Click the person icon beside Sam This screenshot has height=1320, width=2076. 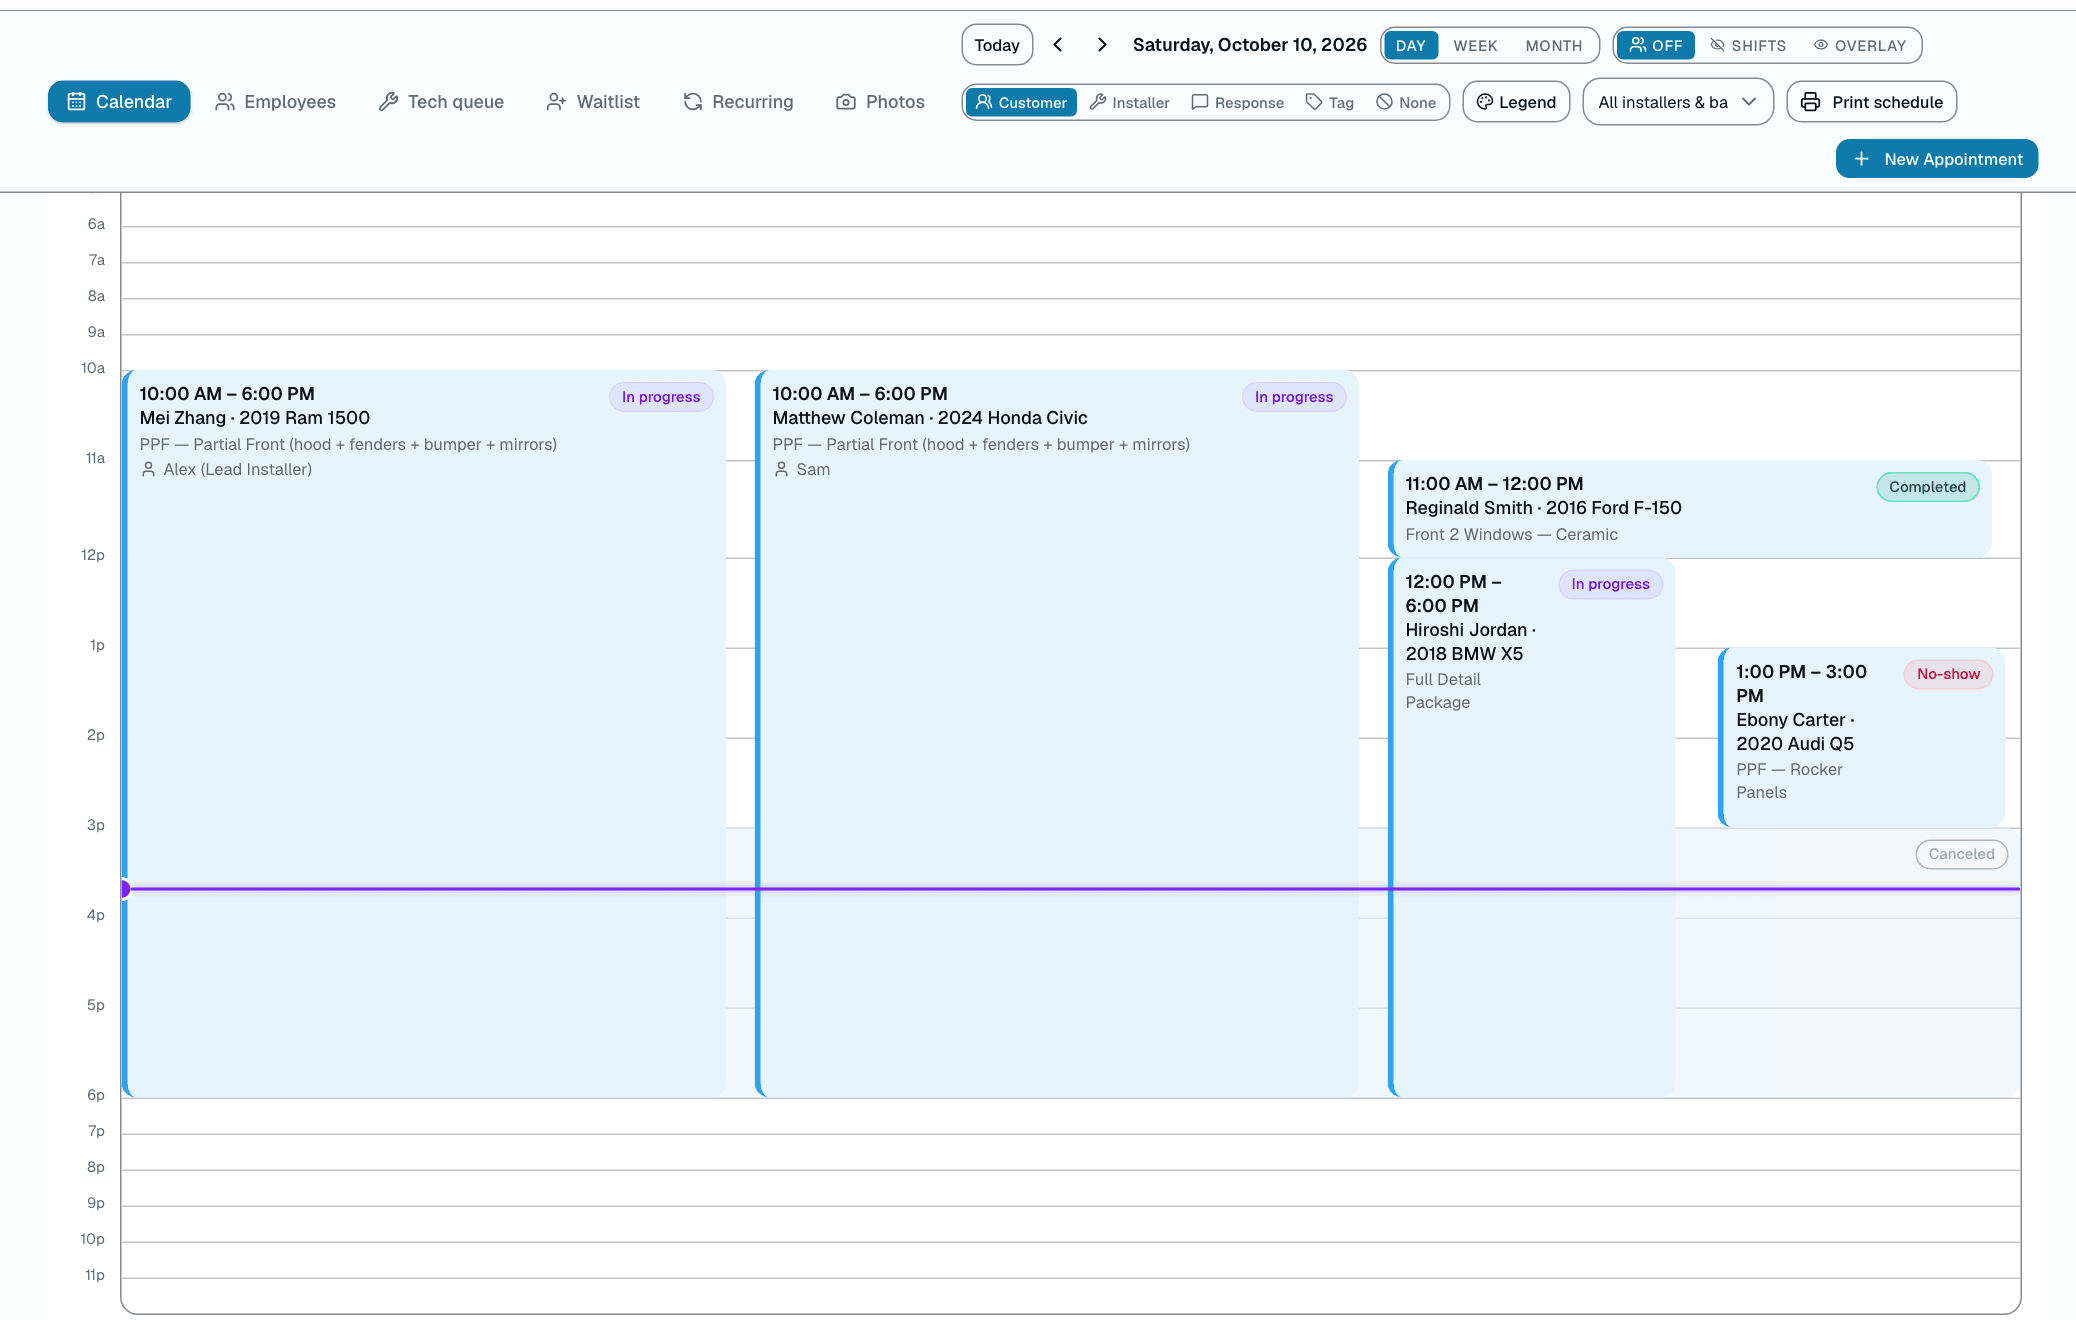click(781, 470)
